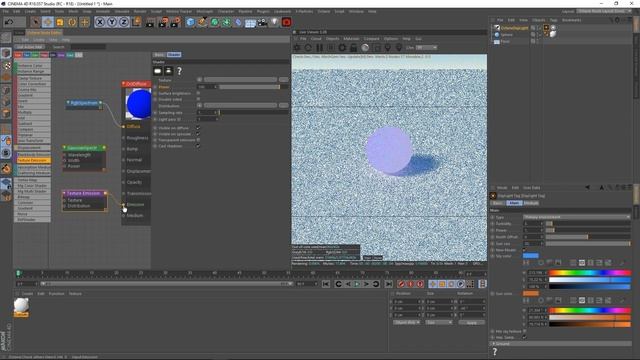Image resolution: width=640 pixels, height=360 pixels.
Task: Click the Sun color orange swatch
Action: click(x=531, y=293)
